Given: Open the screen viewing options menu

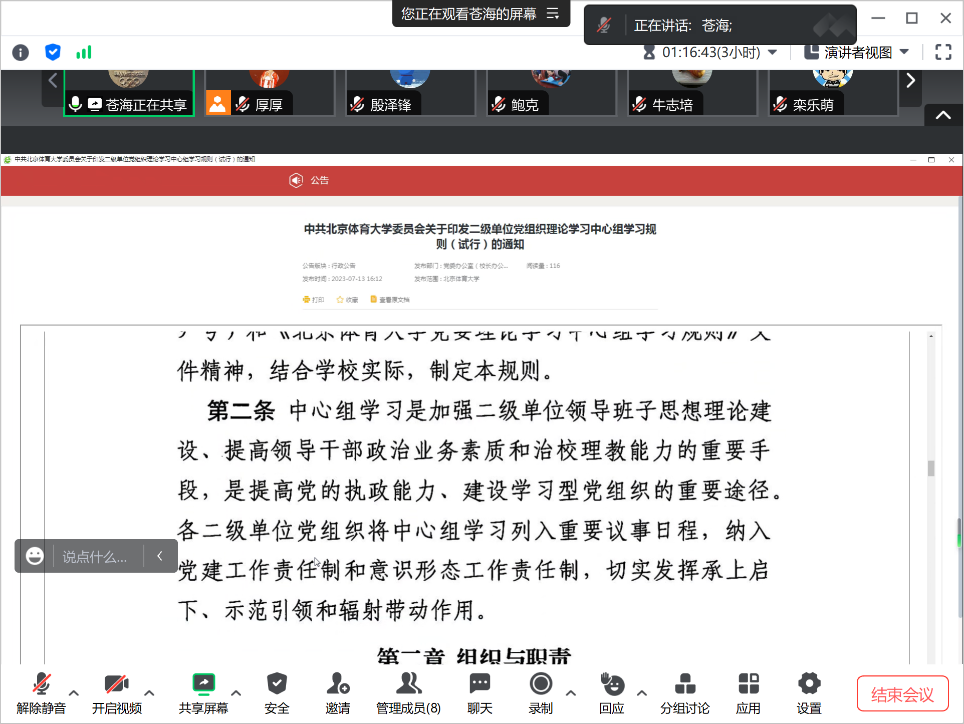Looking at the screenshot, I should [552, 14].
